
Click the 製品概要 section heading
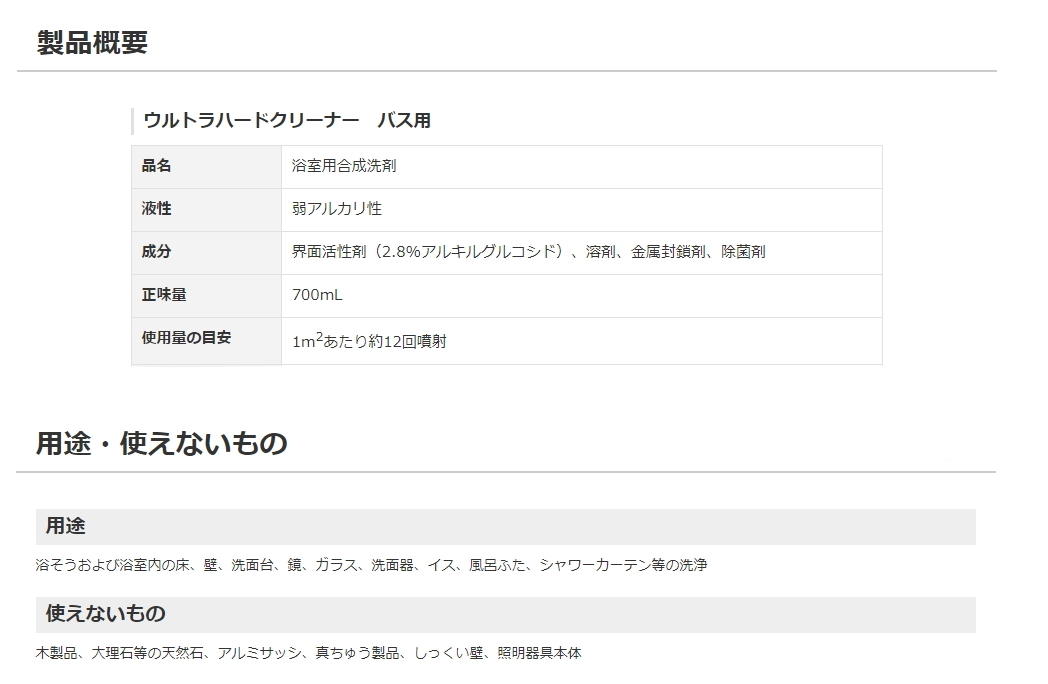(x=92, y=43)
